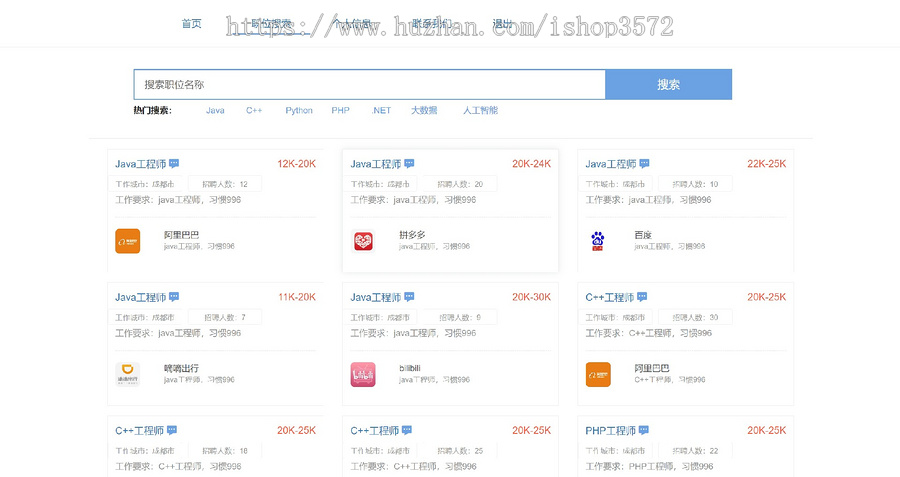Screen dimensions: 900x477
Task: Open Java工程师 title priced 20K-24K
Action: (x=376, y=164)
